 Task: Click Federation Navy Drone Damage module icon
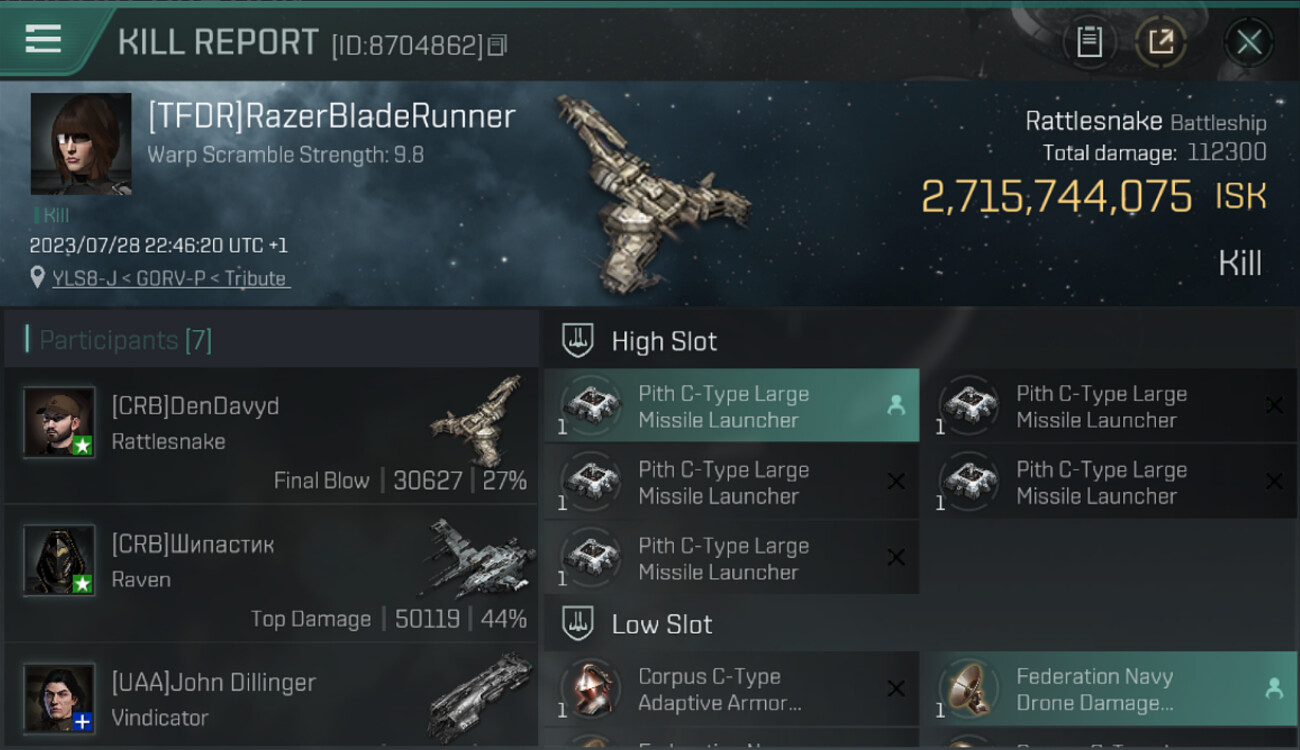coord(966,690)
